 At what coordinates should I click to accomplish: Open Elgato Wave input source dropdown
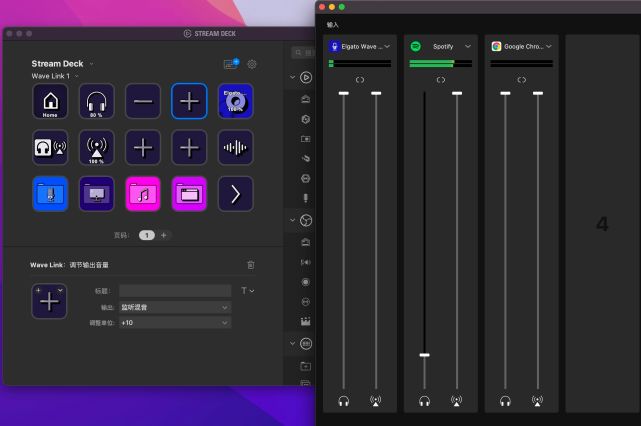tap(387, 46)
